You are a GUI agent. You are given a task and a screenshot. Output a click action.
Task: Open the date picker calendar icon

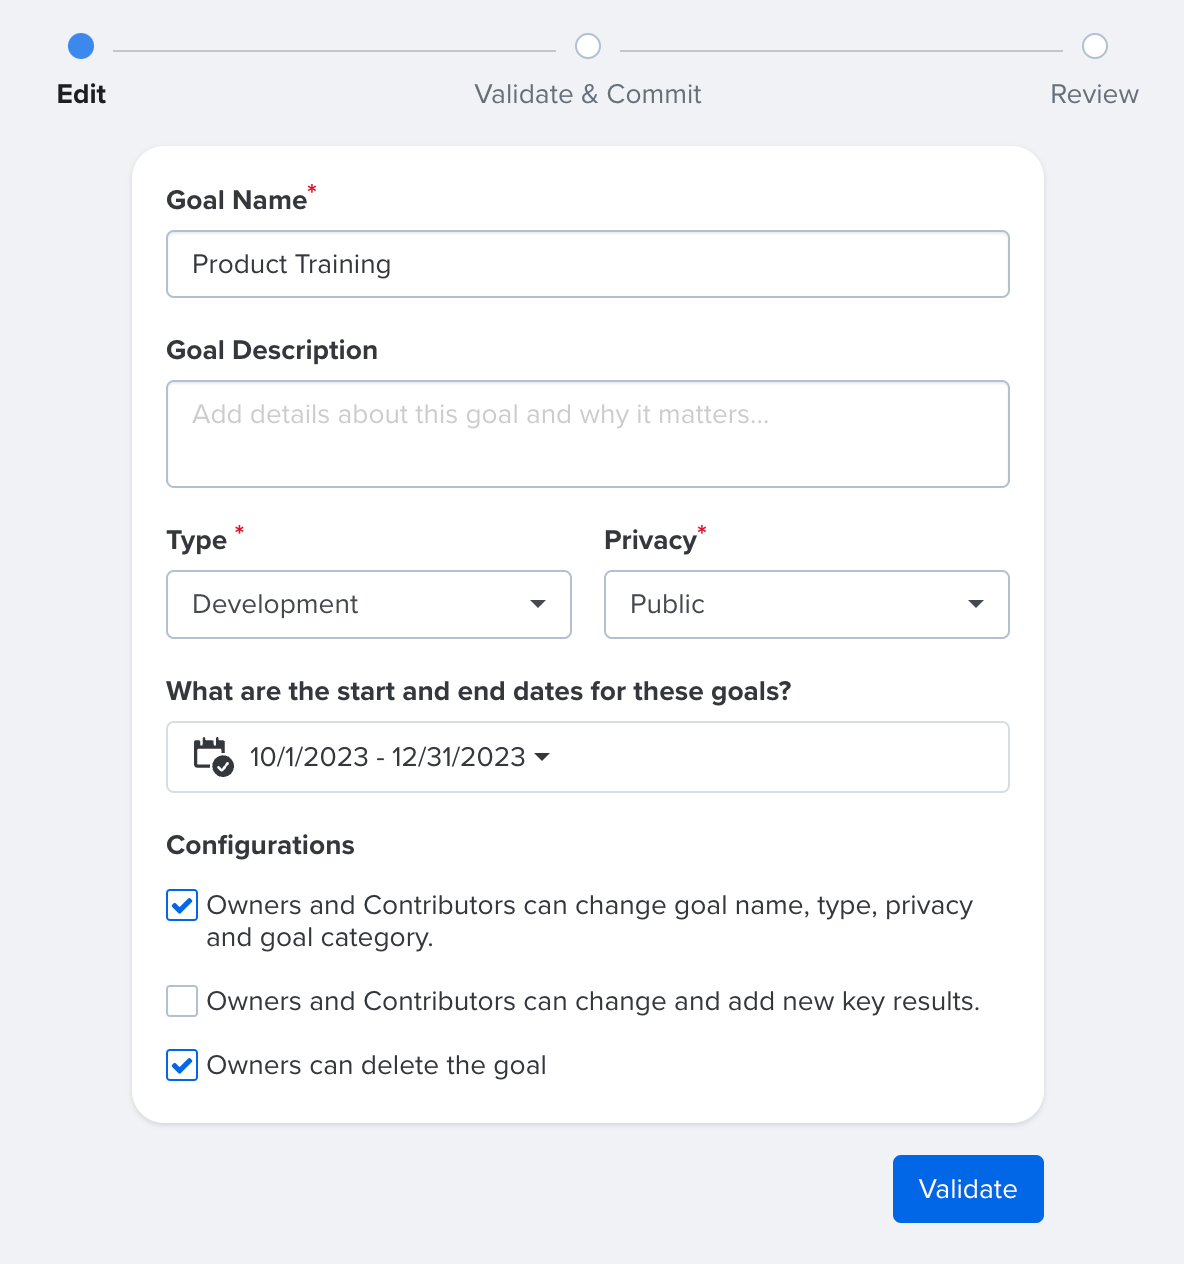point(211,757)
